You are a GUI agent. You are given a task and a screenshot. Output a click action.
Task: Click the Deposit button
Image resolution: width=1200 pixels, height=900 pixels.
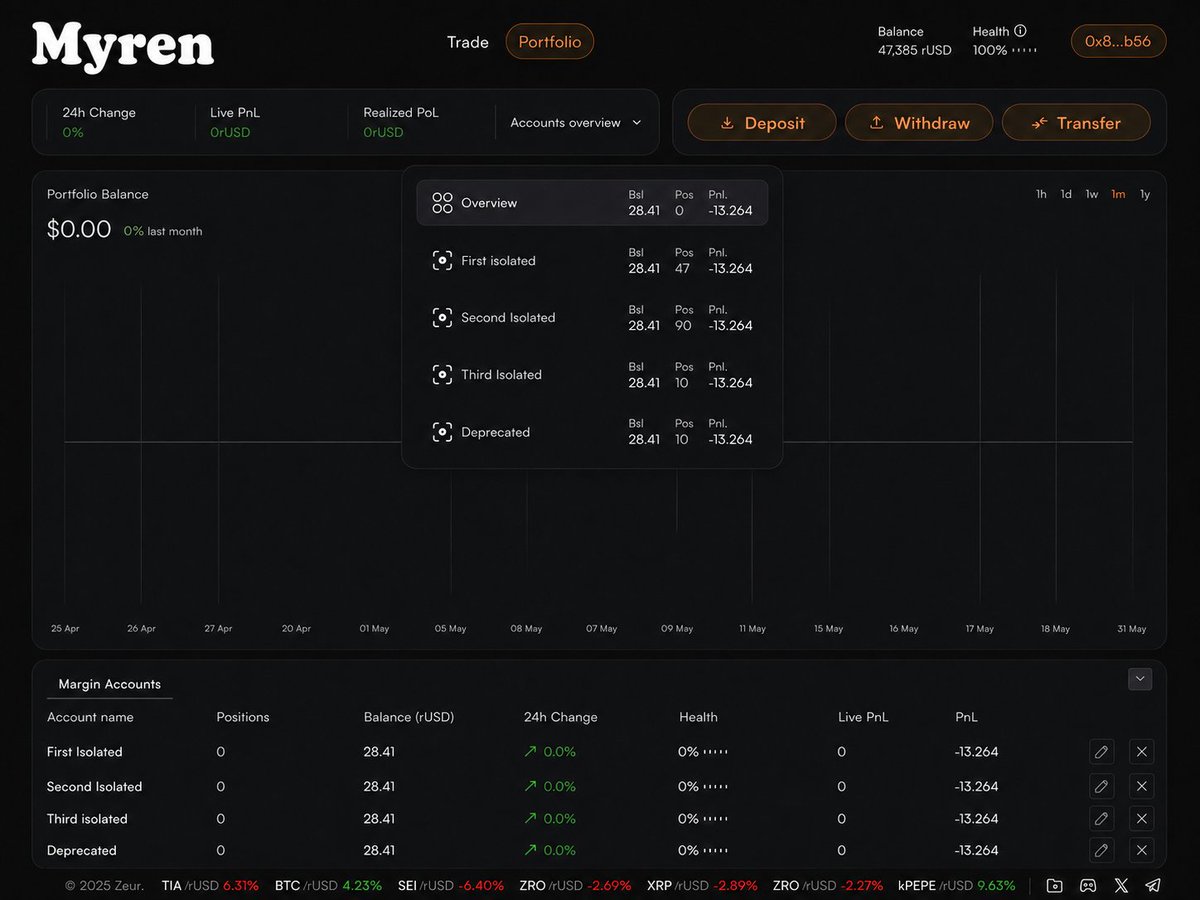pyautogui.click(x=762, y=123)
